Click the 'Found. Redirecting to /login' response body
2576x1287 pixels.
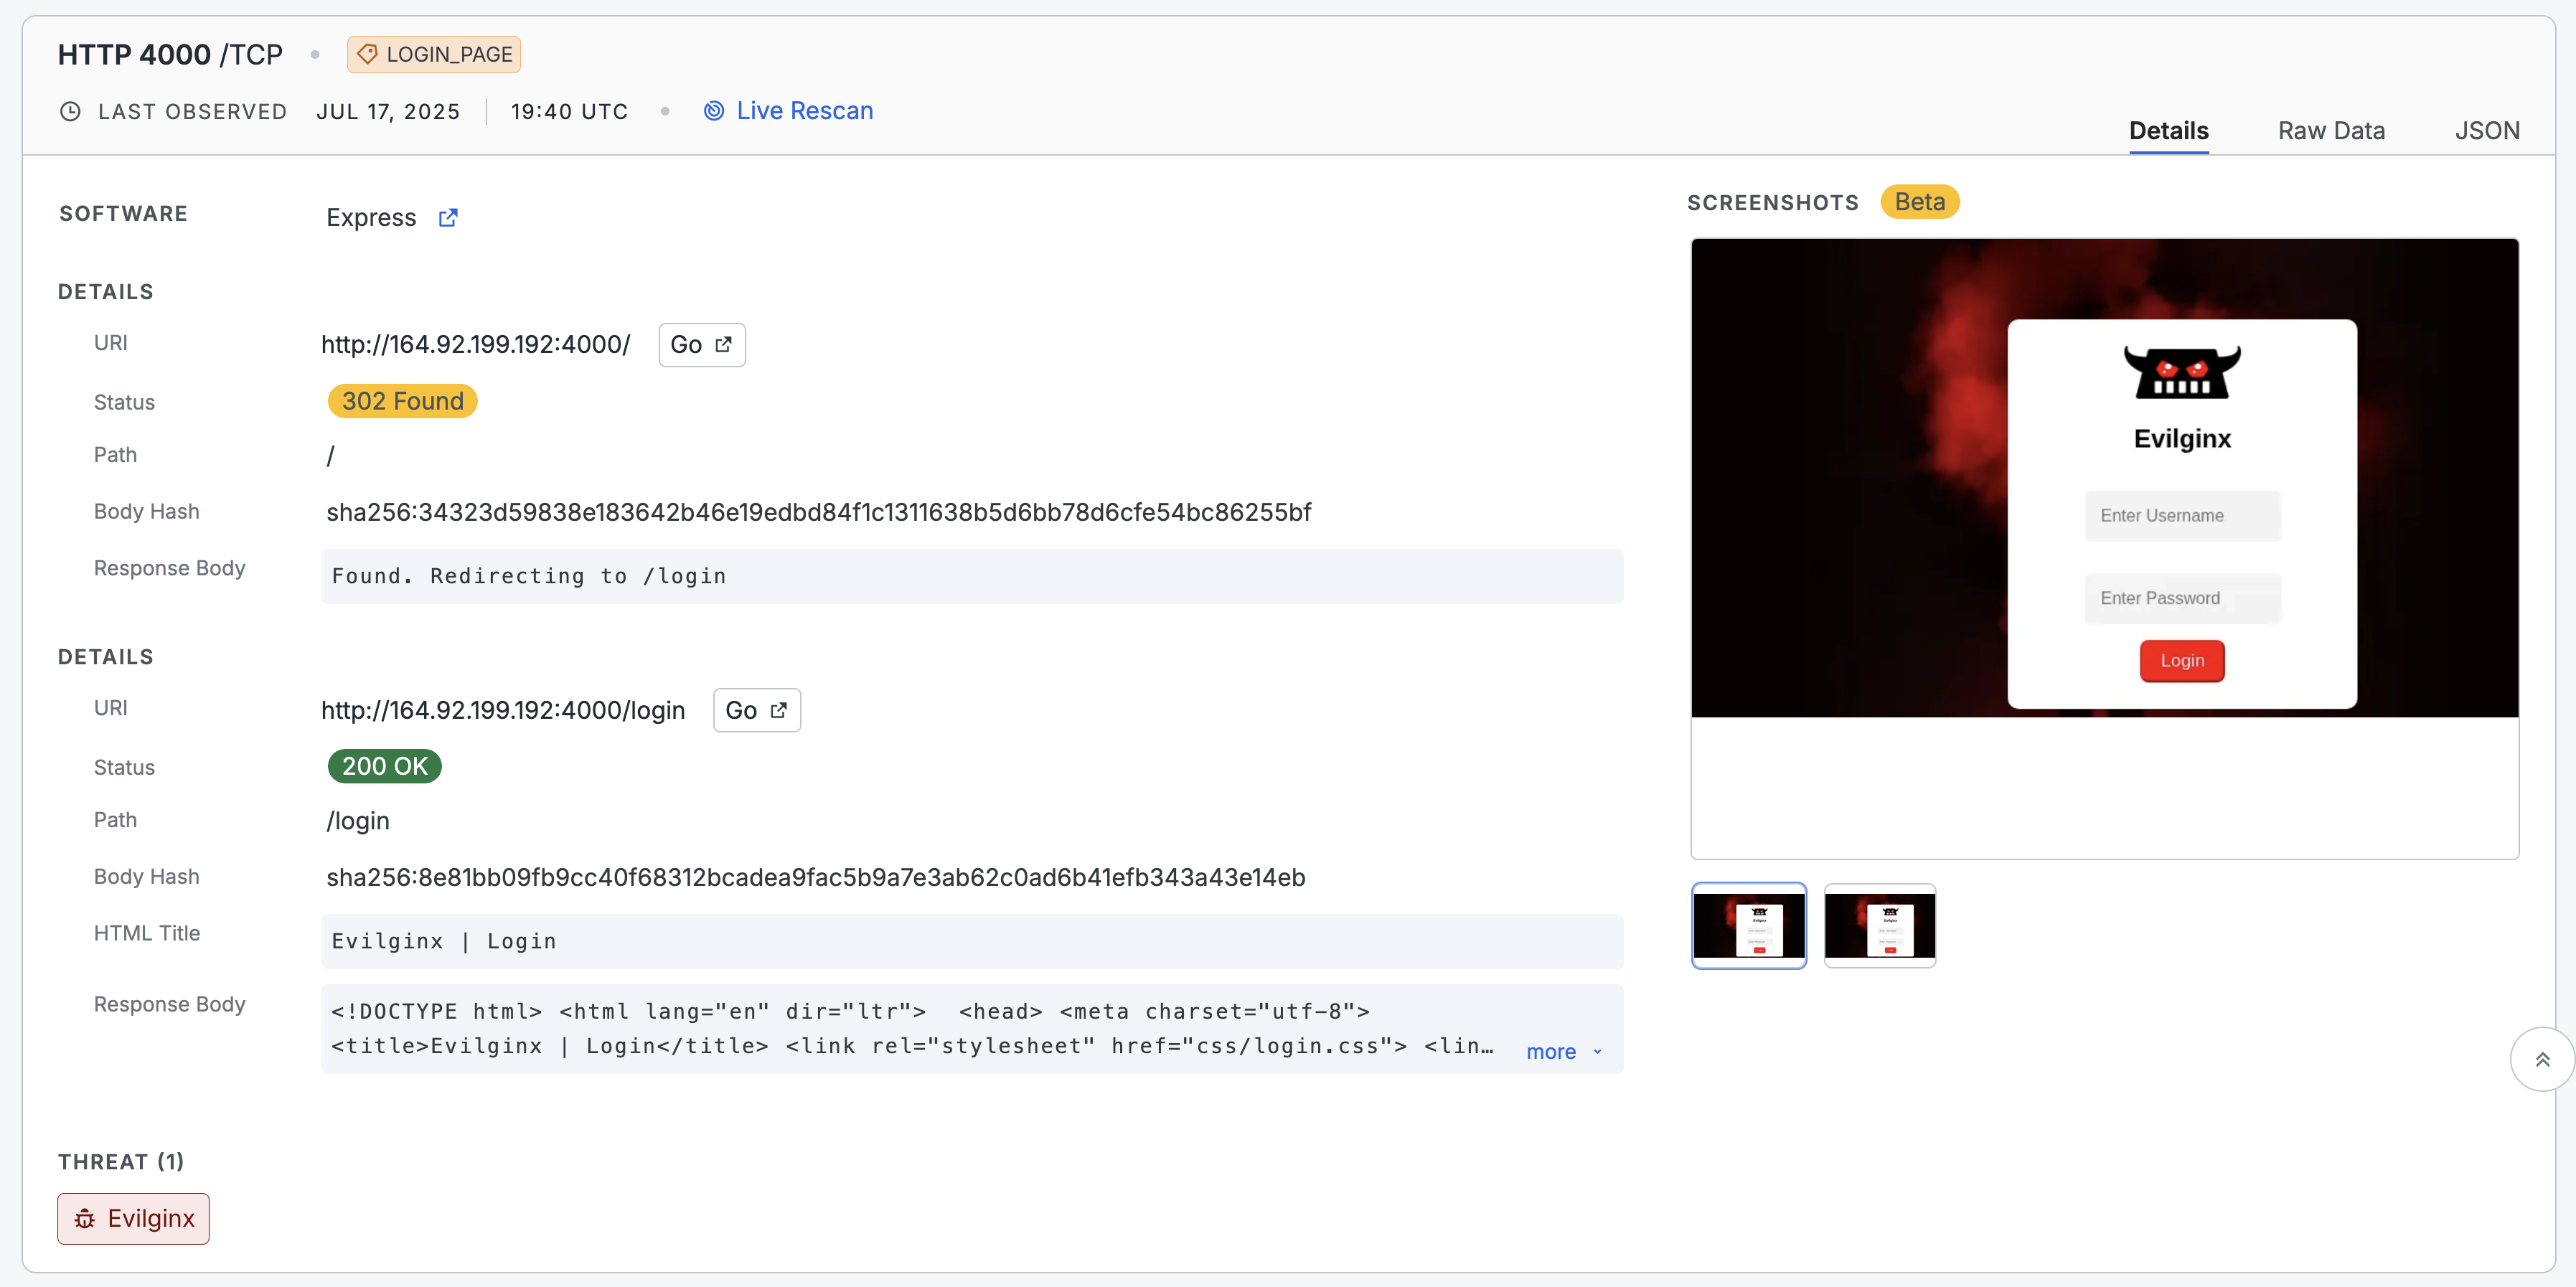(972, 576)
